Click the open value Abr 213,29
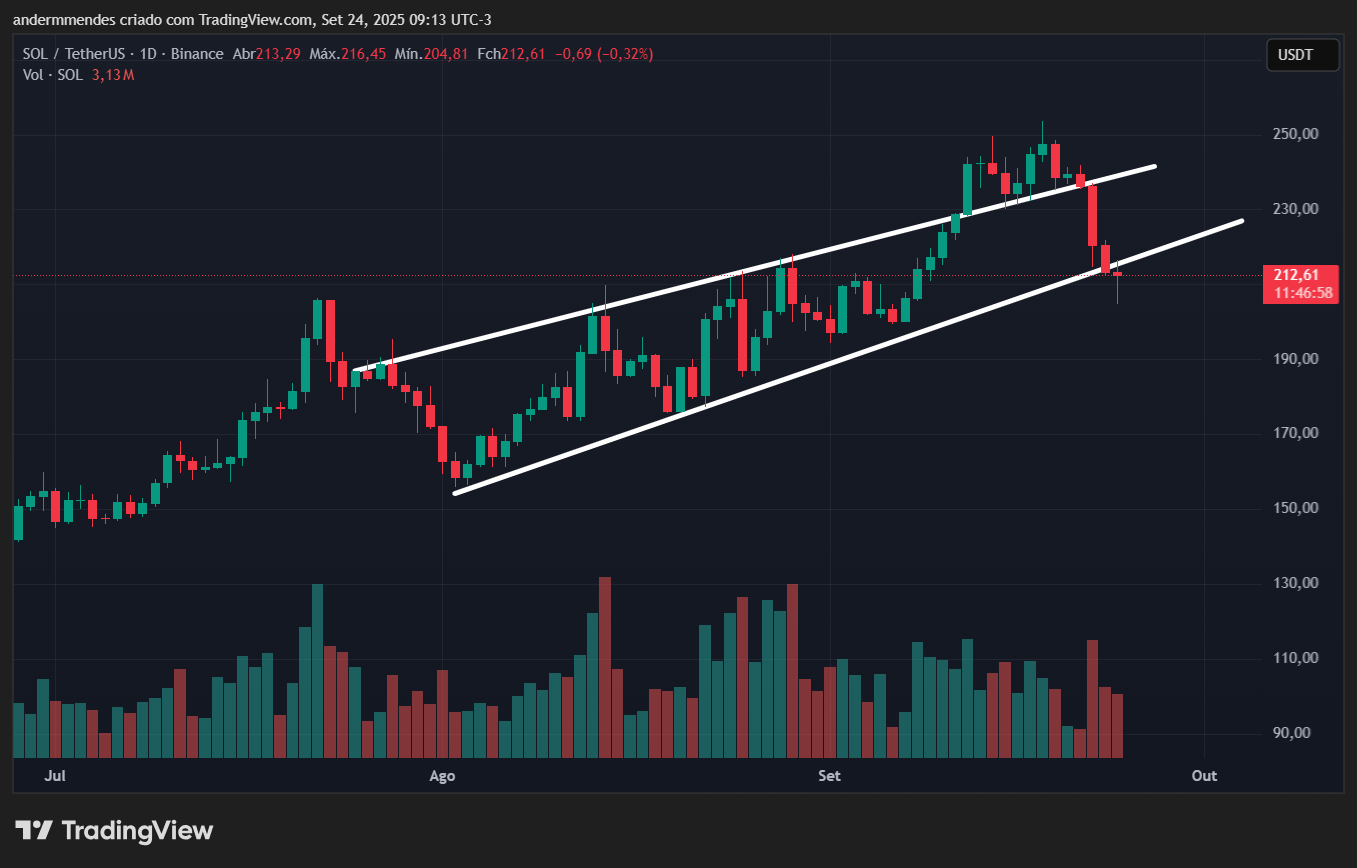The width and height of the screenshot is (1357, 868). click(266, 54)
